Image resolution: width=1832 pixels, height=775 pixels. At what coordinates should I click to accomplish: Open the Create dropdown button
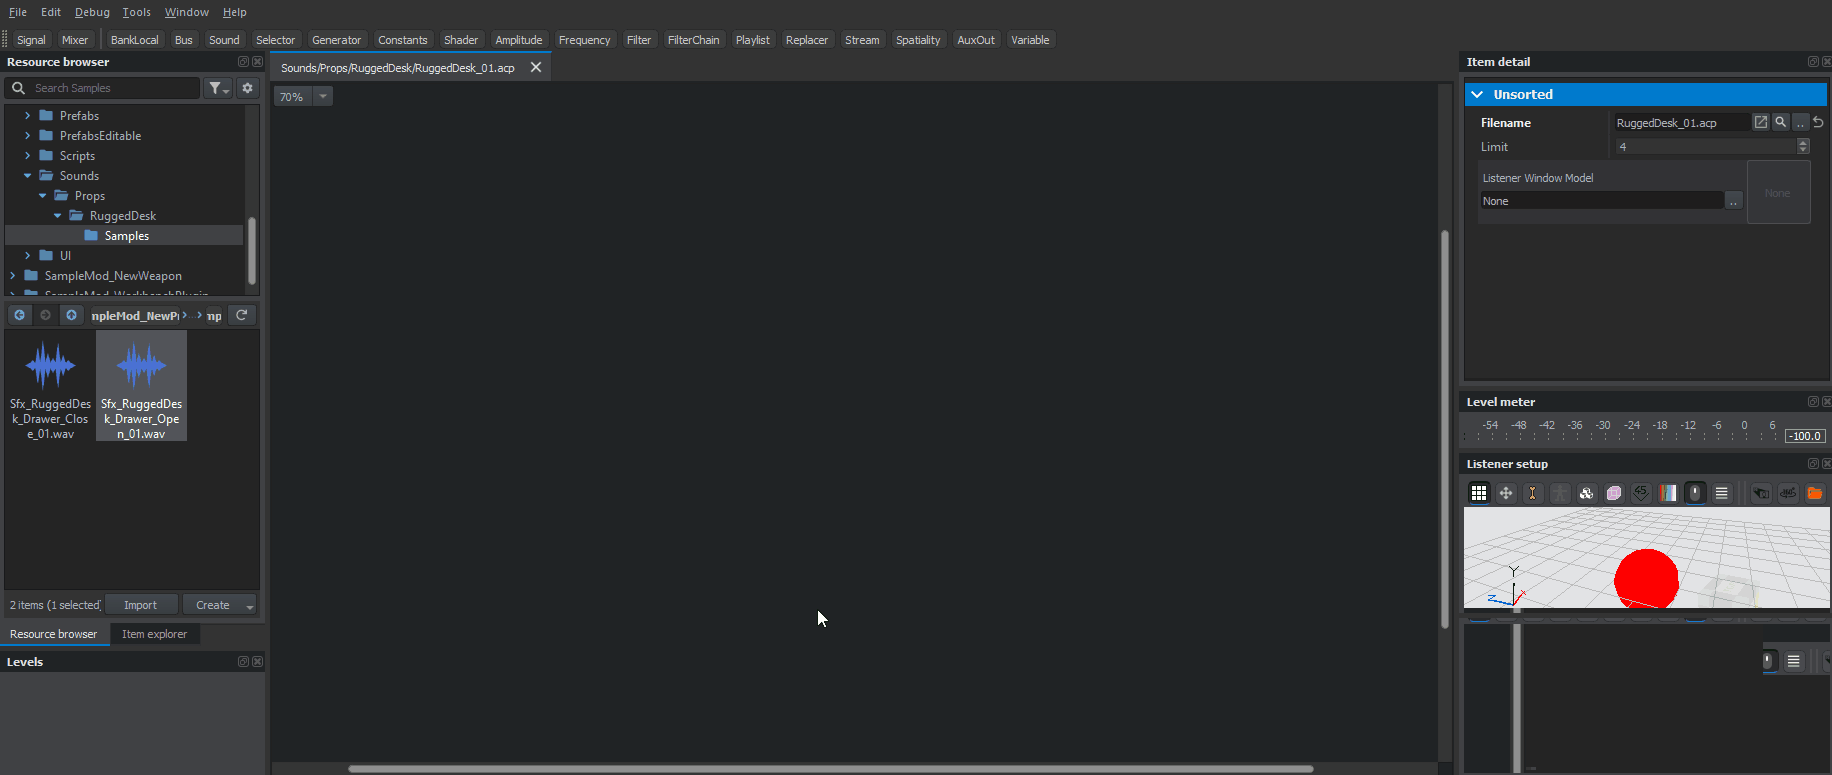click(x=220, y=605)
